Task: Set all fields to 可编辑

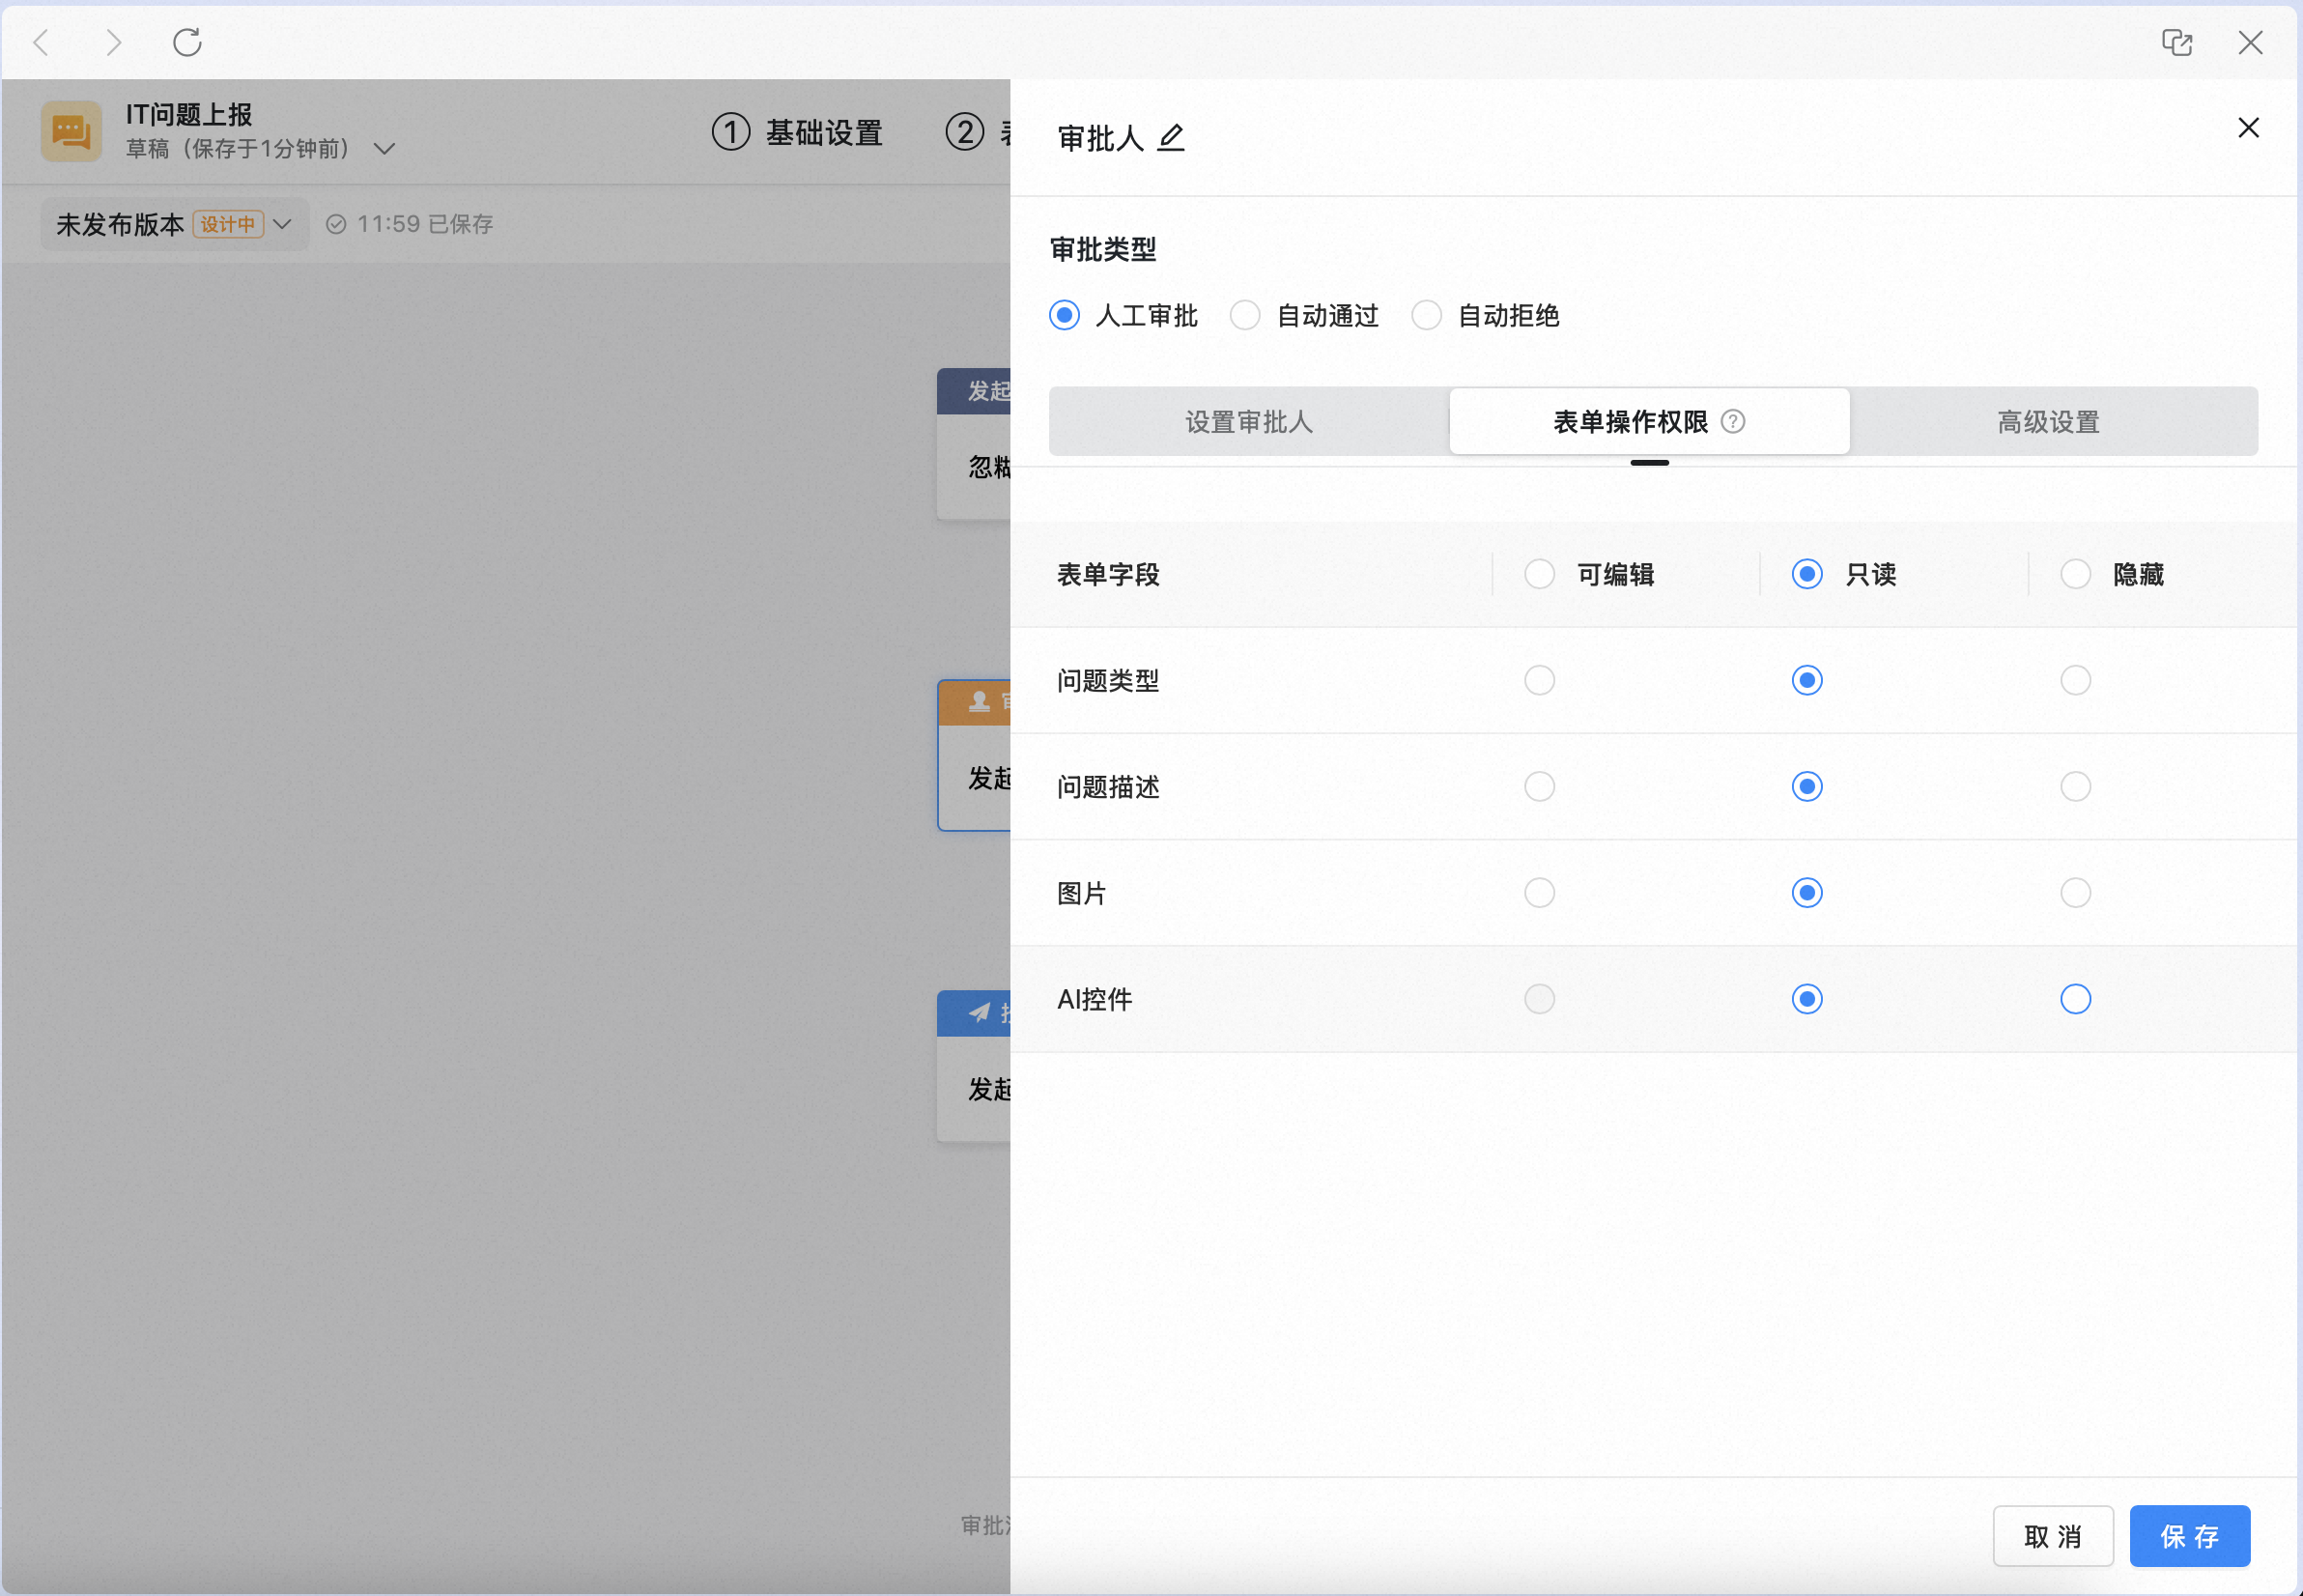Action: tap(1539, 574)
